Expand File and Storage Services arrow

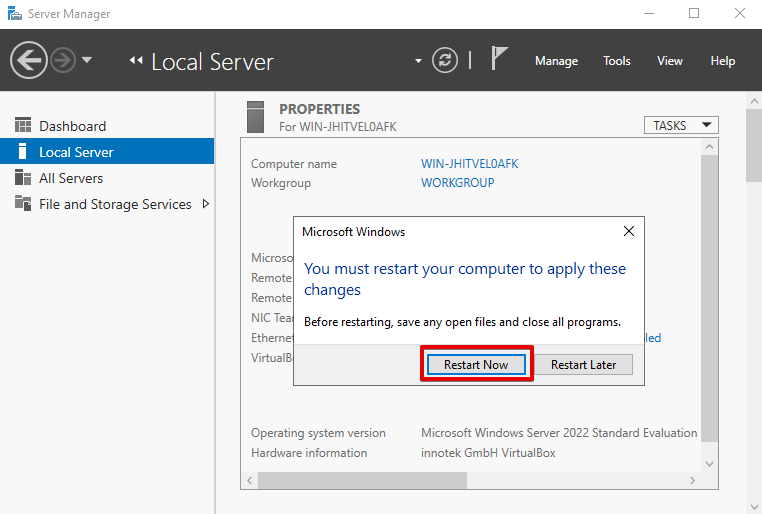(x=206, y=204)
